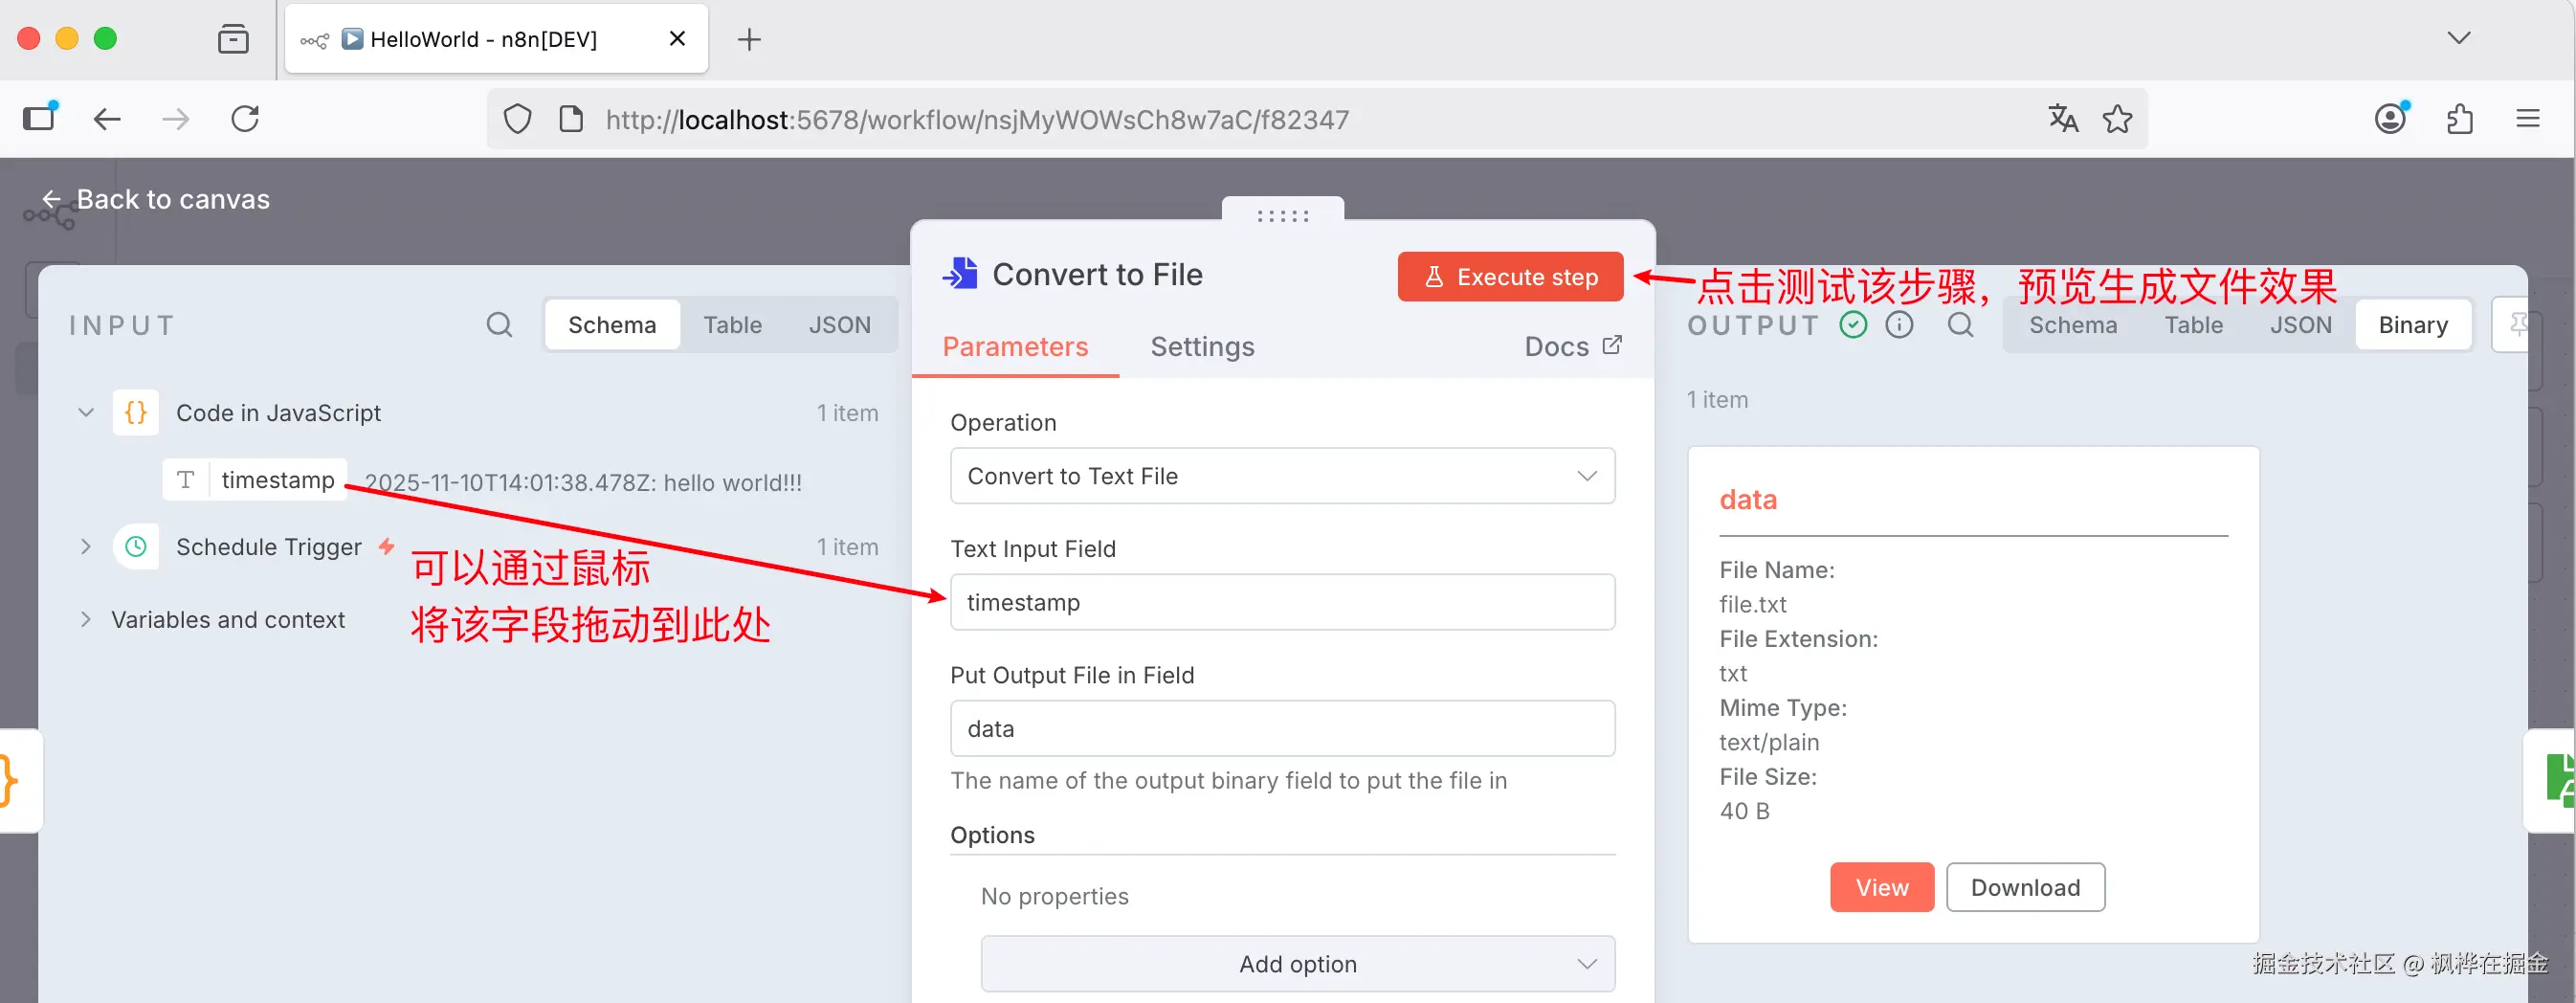Open output search magnifier icon

coord(1960,325)
